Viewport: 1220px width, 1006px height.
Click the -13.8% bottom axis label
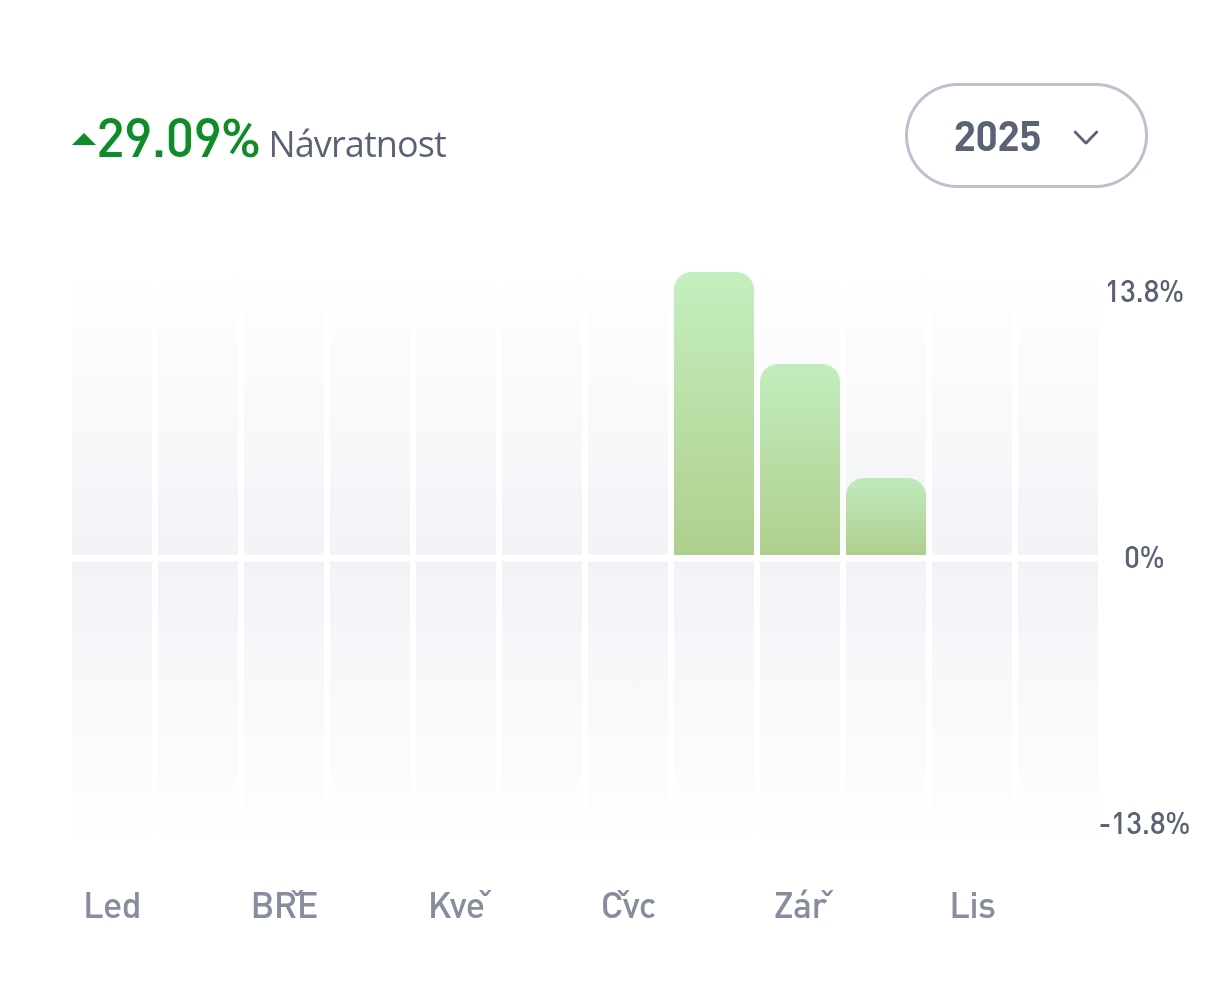[x=1144, y=824]
